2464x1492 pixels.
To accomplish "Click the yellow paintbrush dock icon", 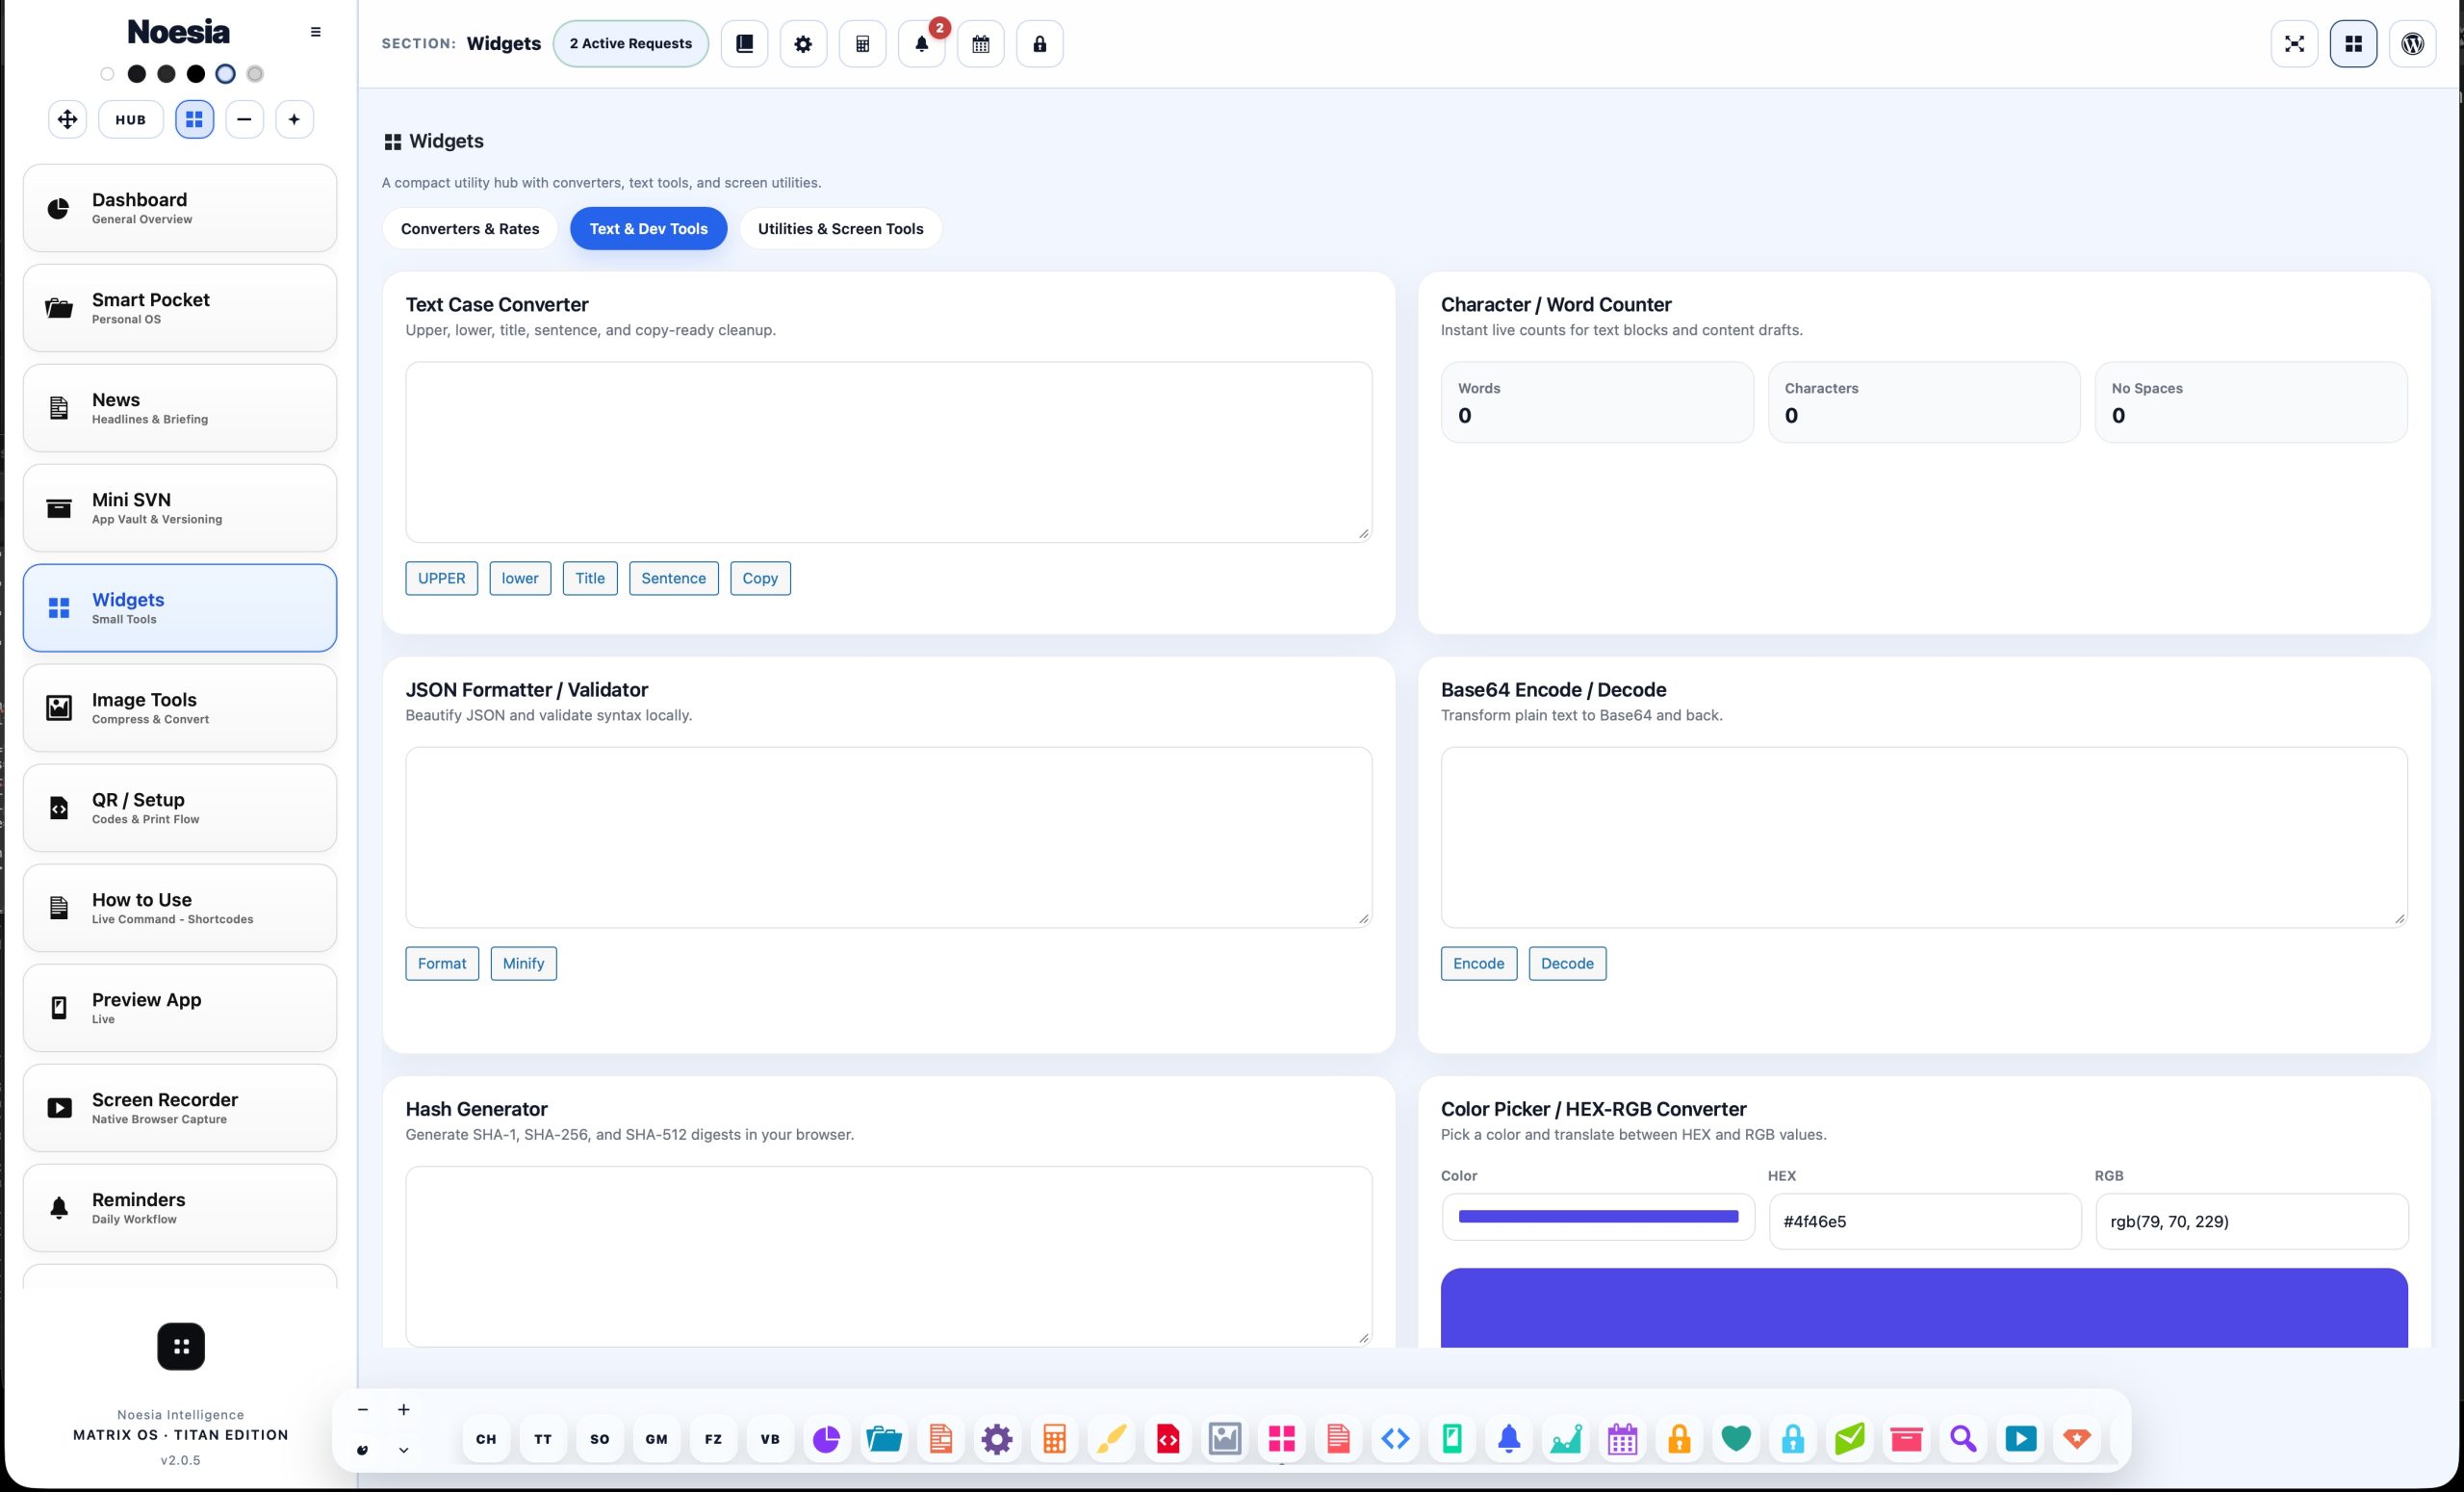I will pos(1111,1439).
